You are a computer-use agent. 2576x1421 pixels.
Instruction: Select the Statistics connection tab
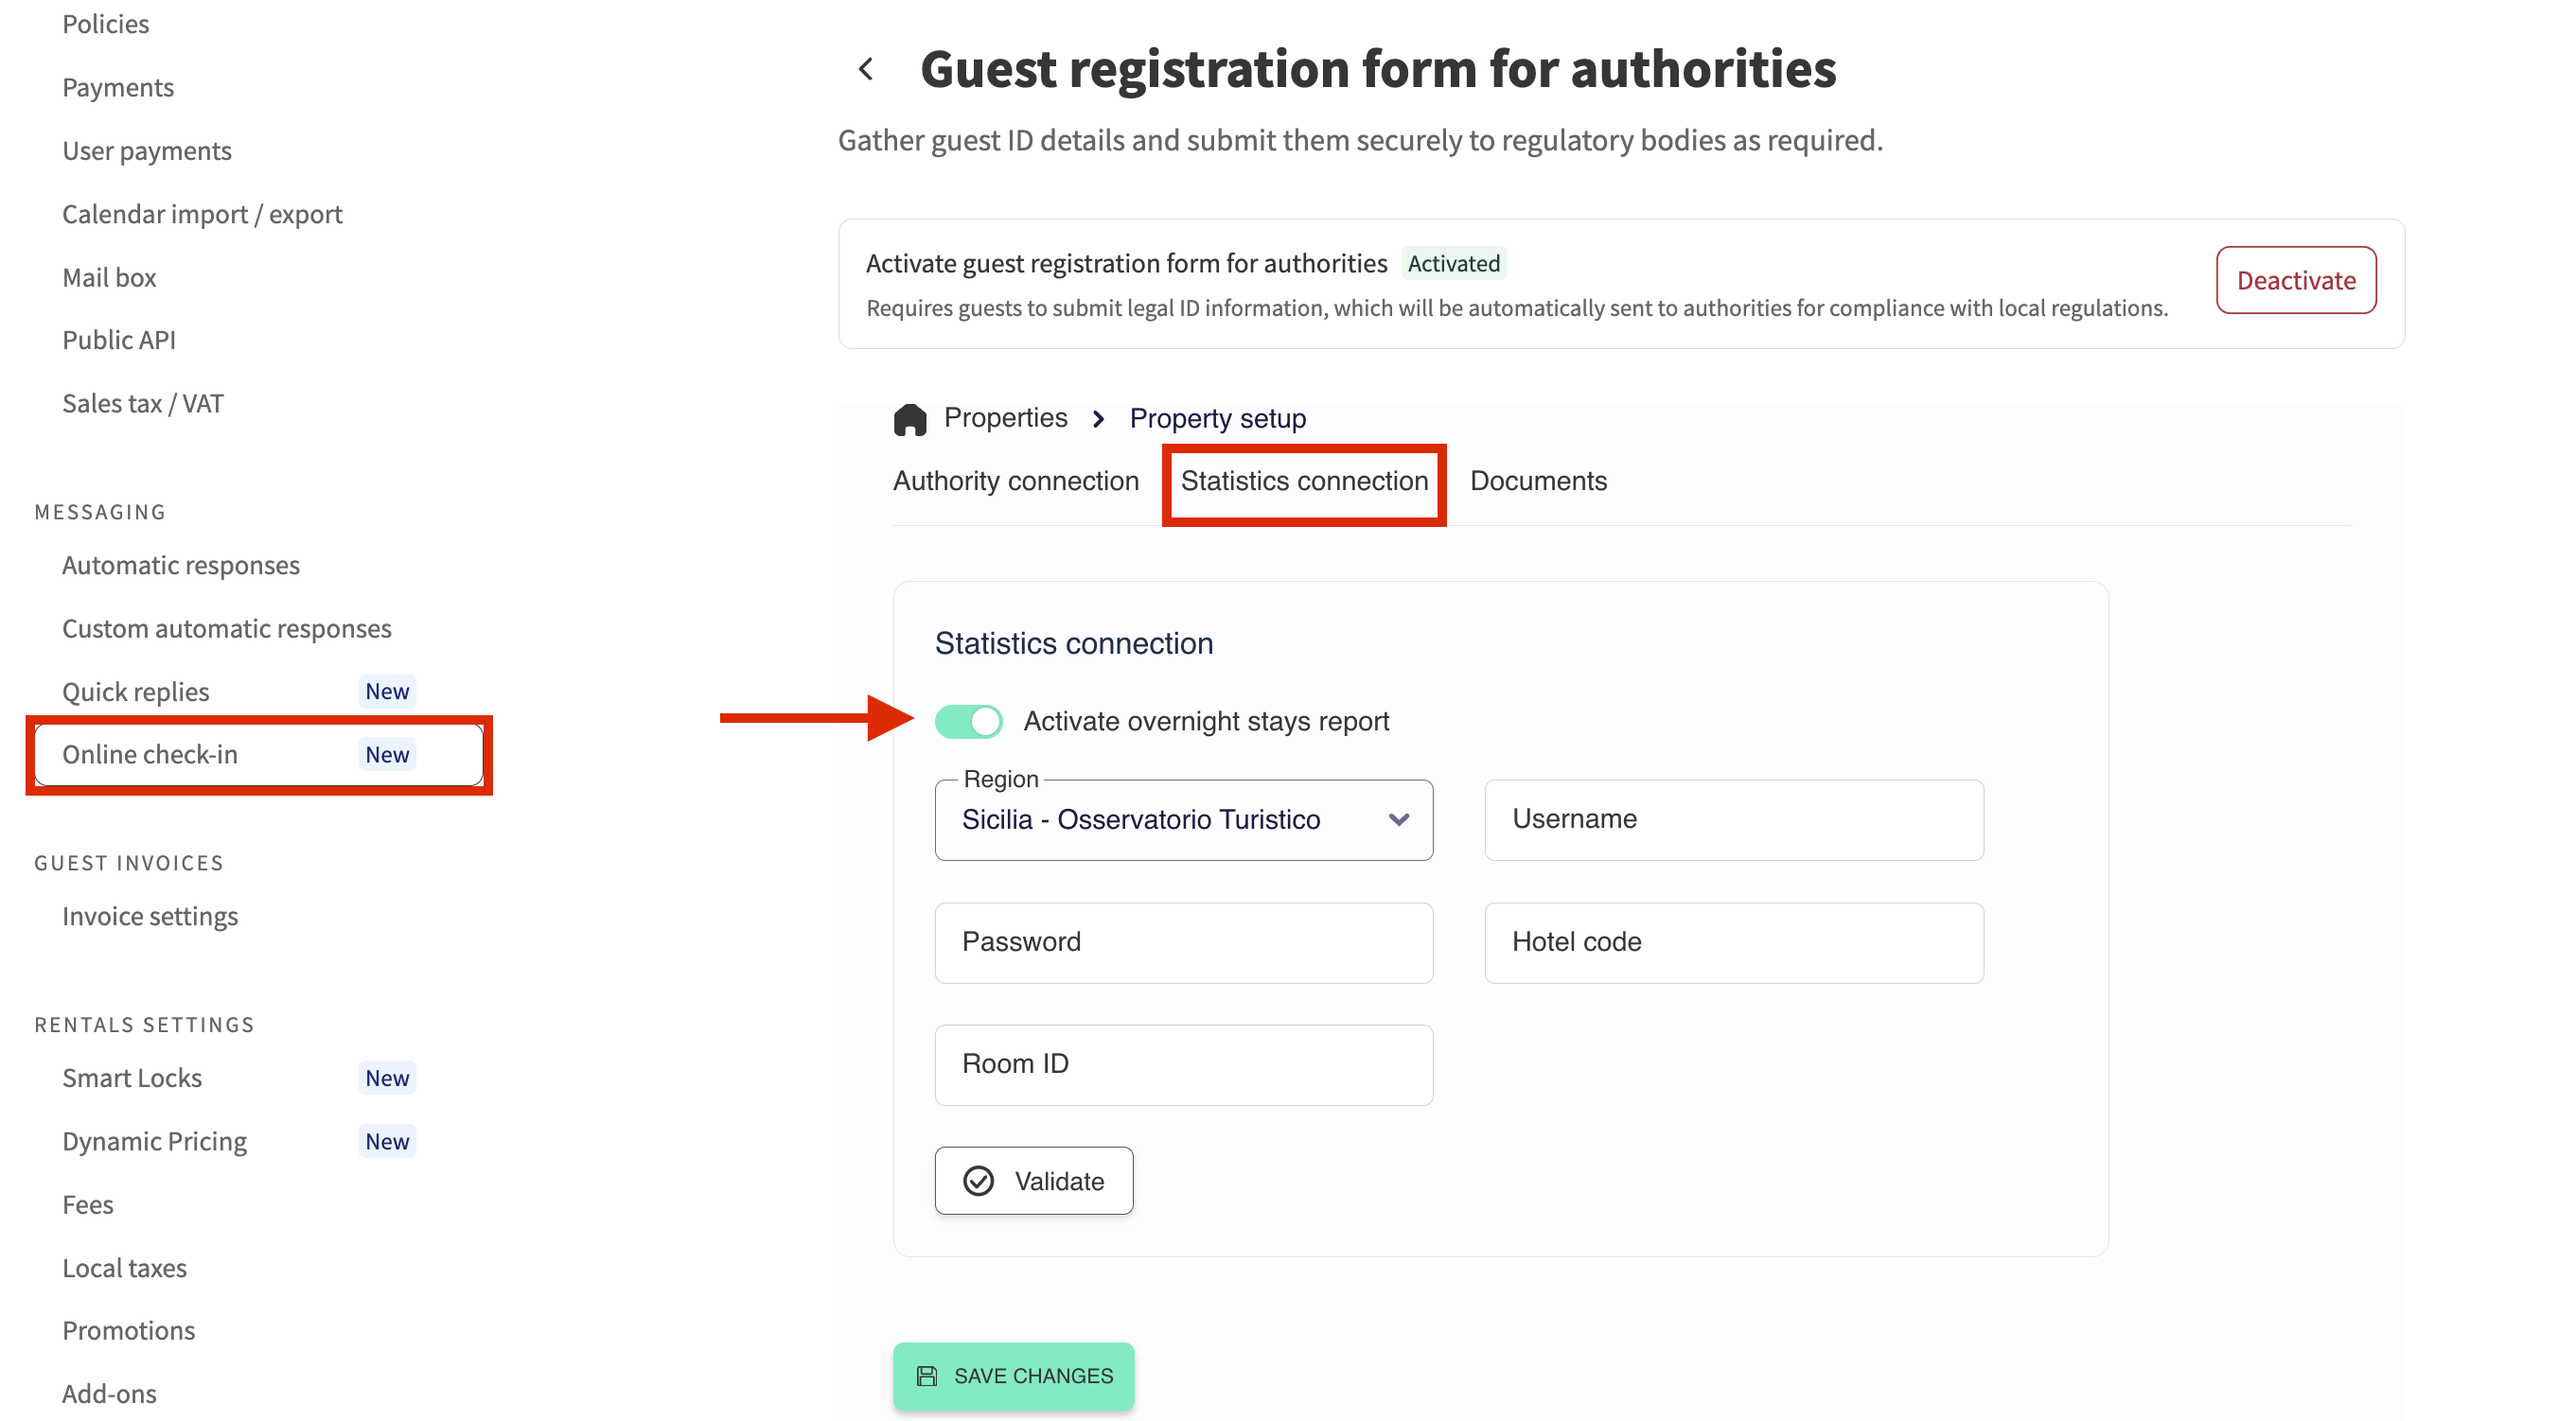click(x=1304, y=481)
